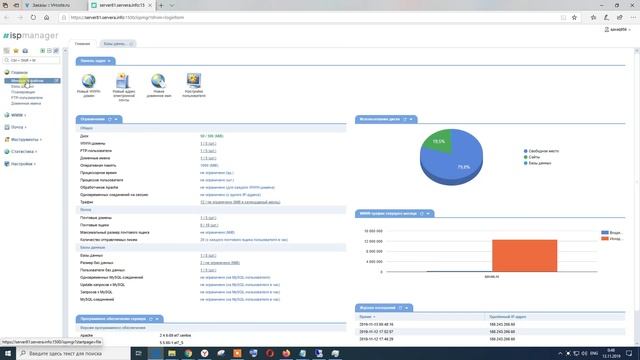Select the highlighted file manager menu item

point(32,81)
